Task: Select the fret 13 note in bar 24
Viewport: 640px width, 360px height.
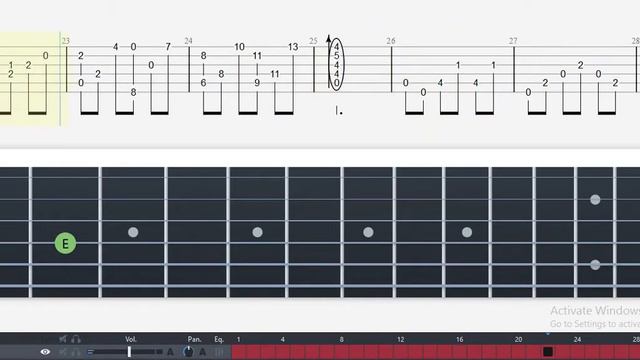Action: [293, 47]
